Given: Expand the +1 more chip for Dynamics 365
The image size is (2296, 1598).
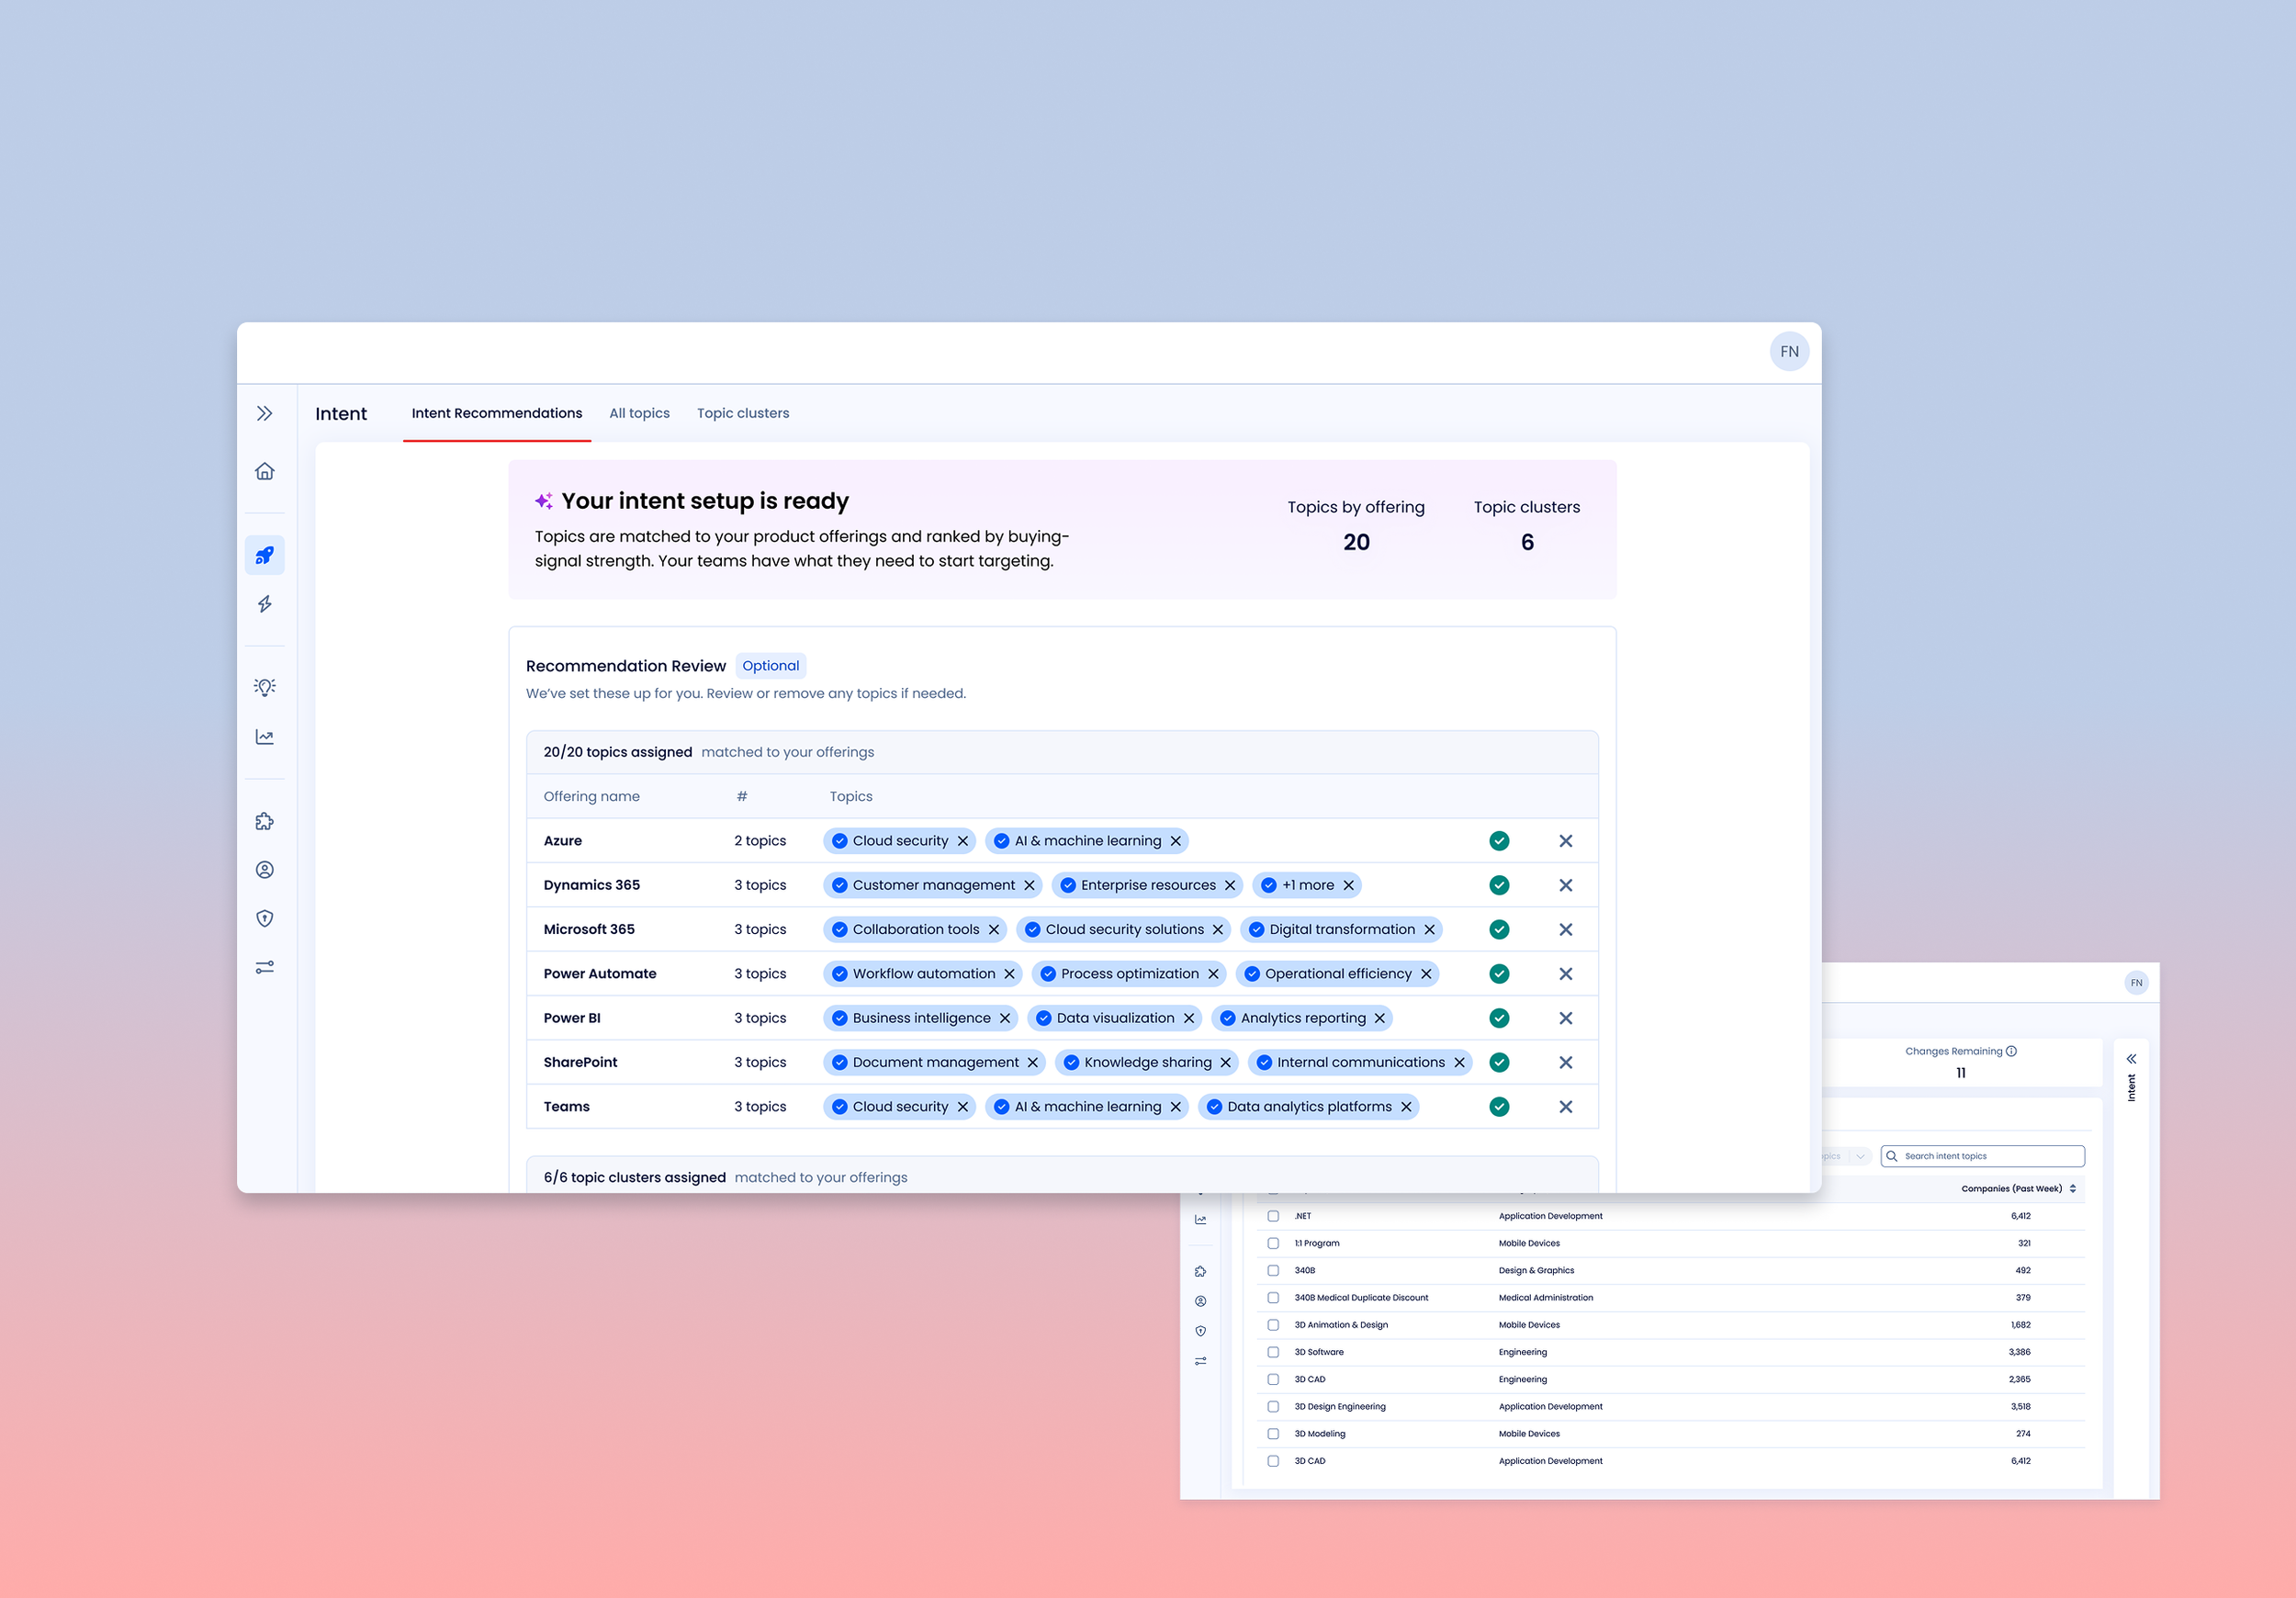Looking at the screenshot, I should [1307, 885].
